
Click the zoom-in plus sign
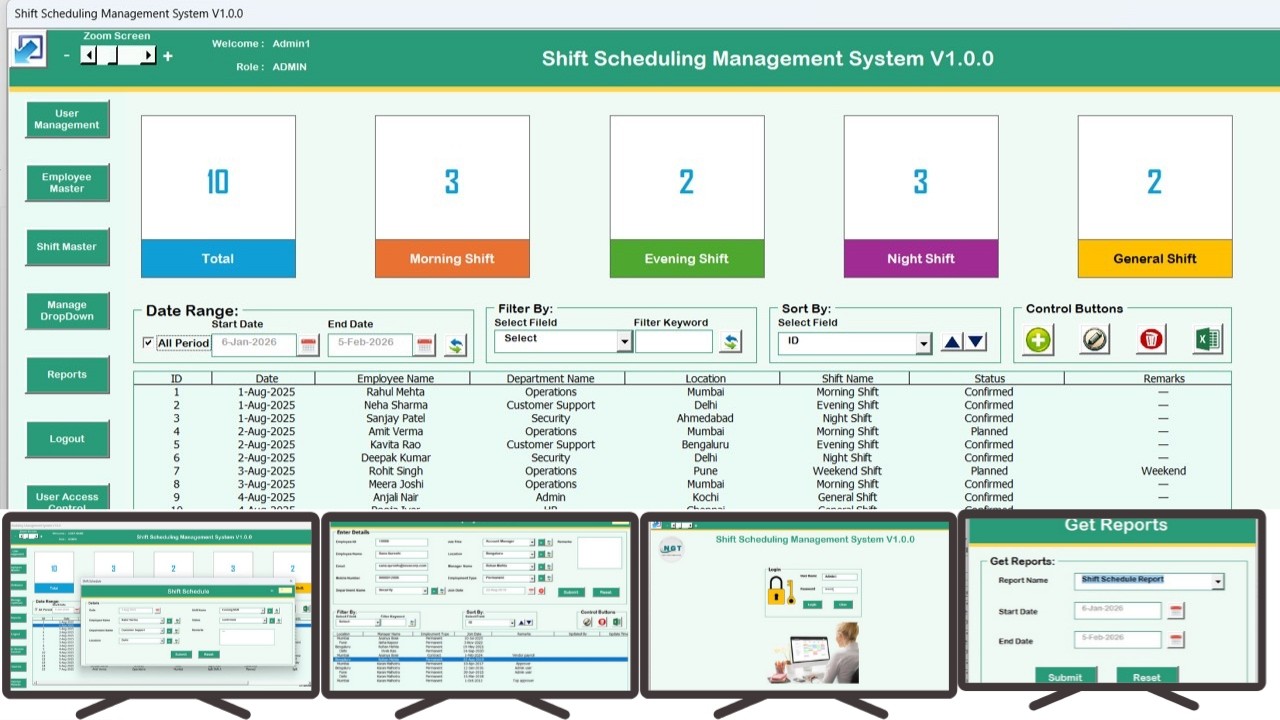coord(168,56)
